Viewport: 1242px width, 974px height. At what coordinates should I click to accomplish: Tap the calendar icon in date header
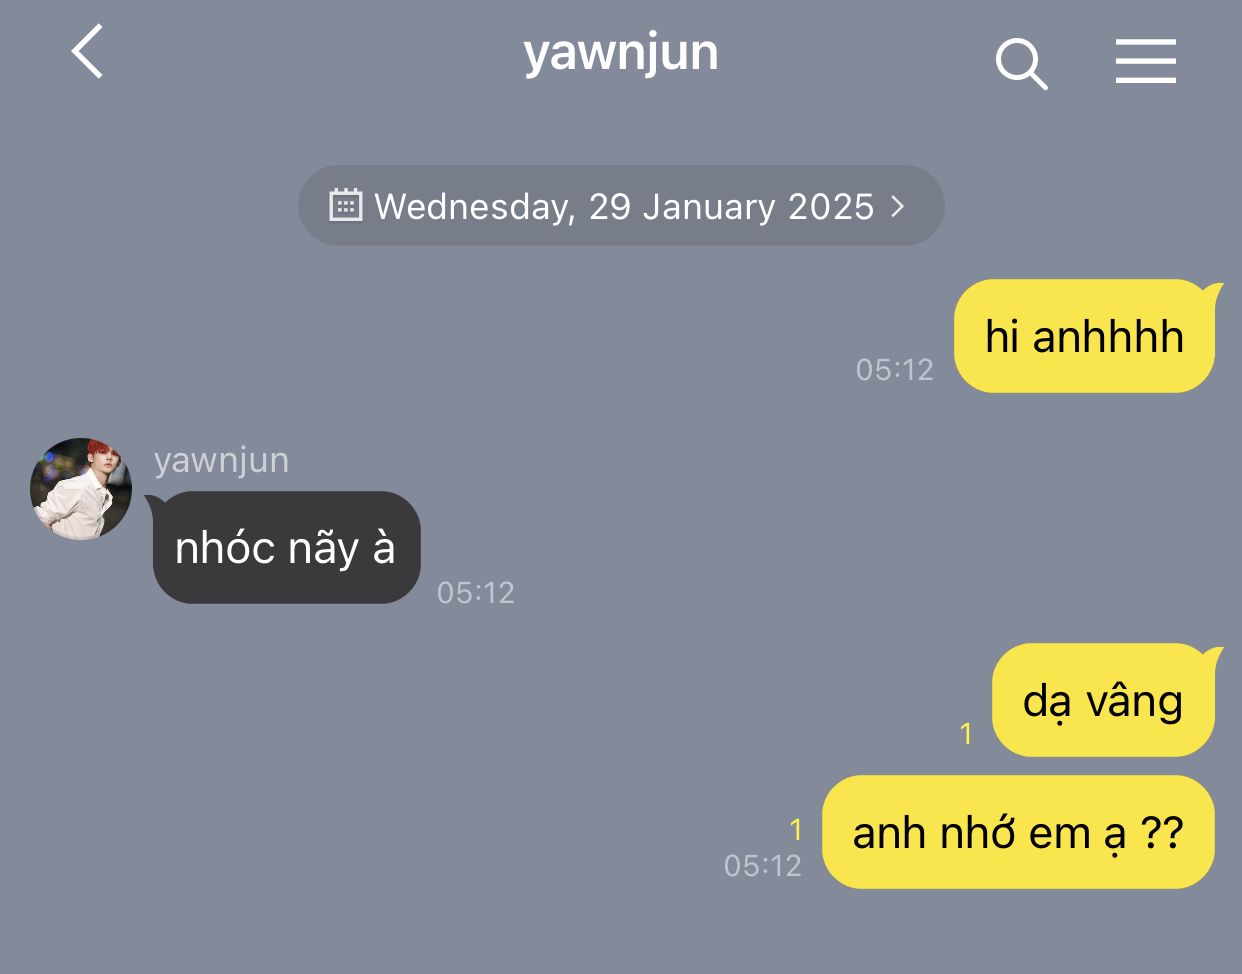coord(345,205)
